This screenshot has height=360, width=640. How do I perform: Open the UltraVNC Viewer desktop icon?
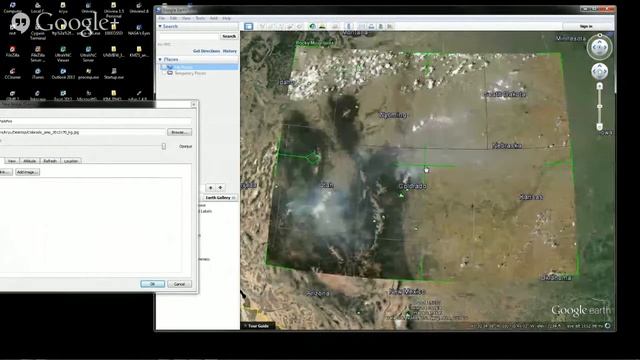(63, 53)
